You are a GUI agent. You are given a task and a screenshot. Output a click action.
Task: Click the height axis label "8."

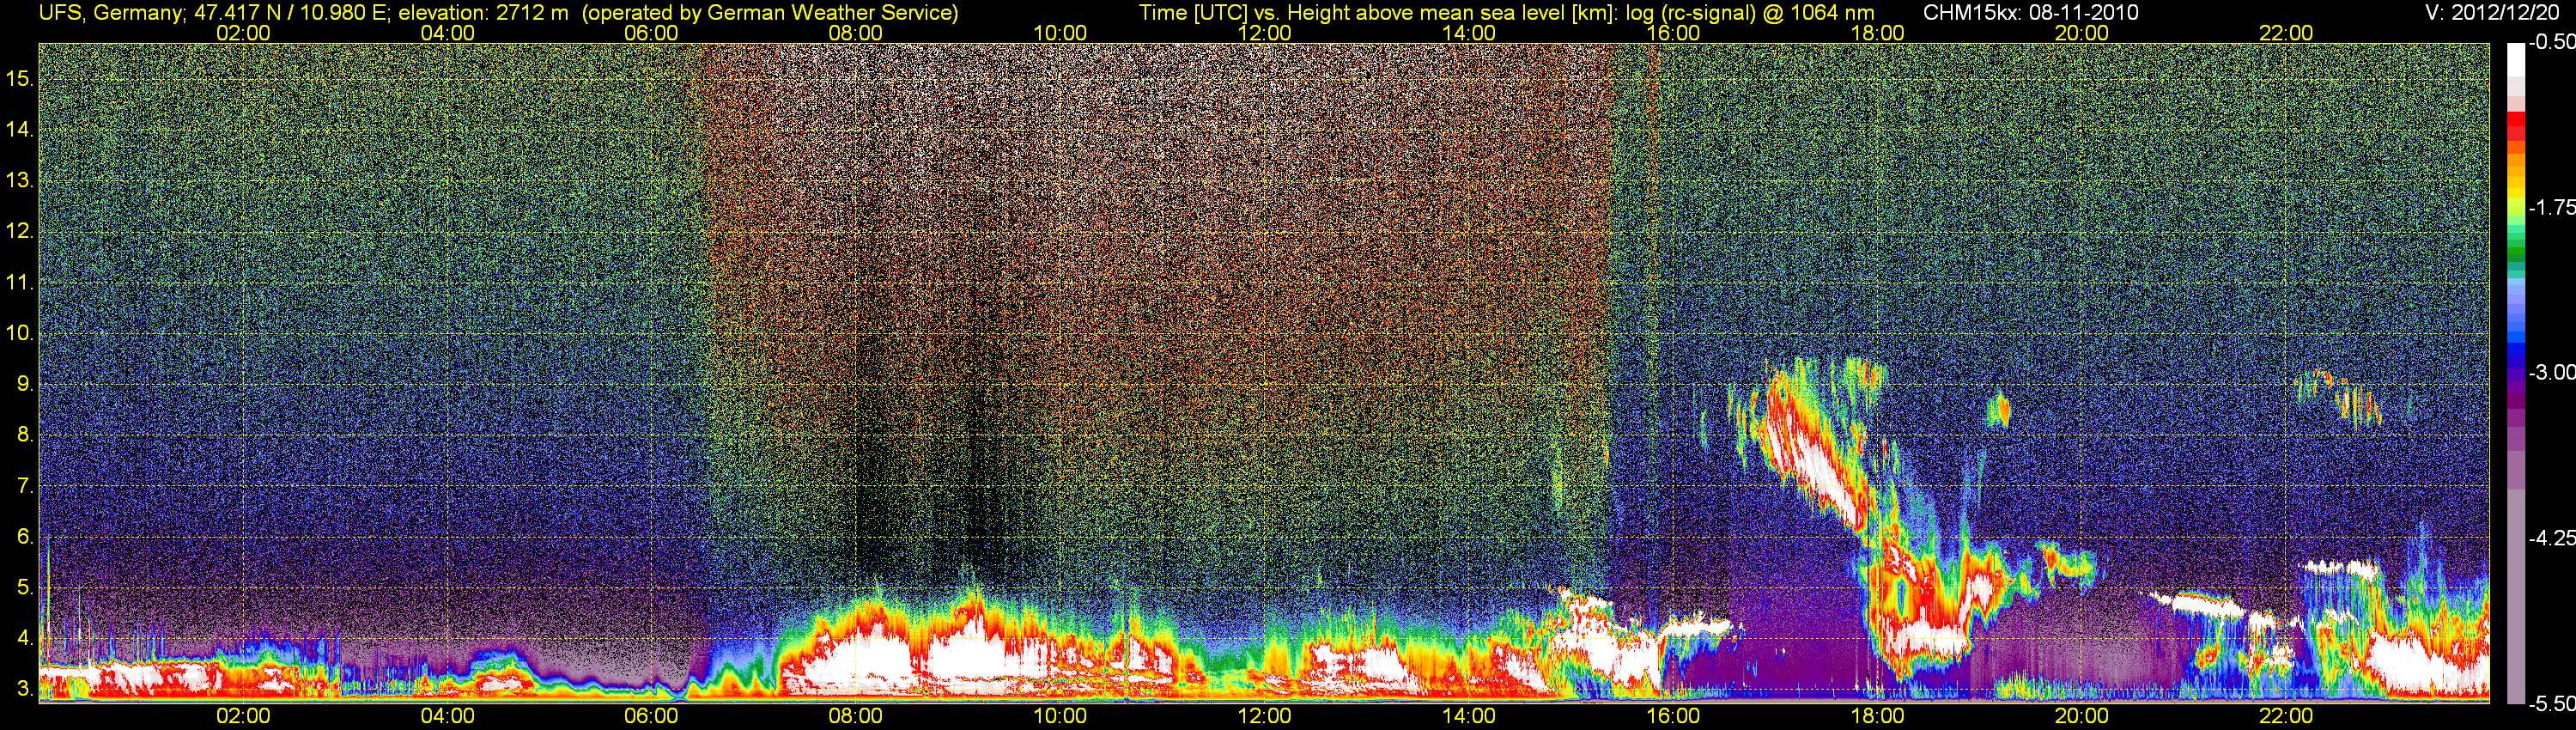pyautogui.click(x=25, y=435)
